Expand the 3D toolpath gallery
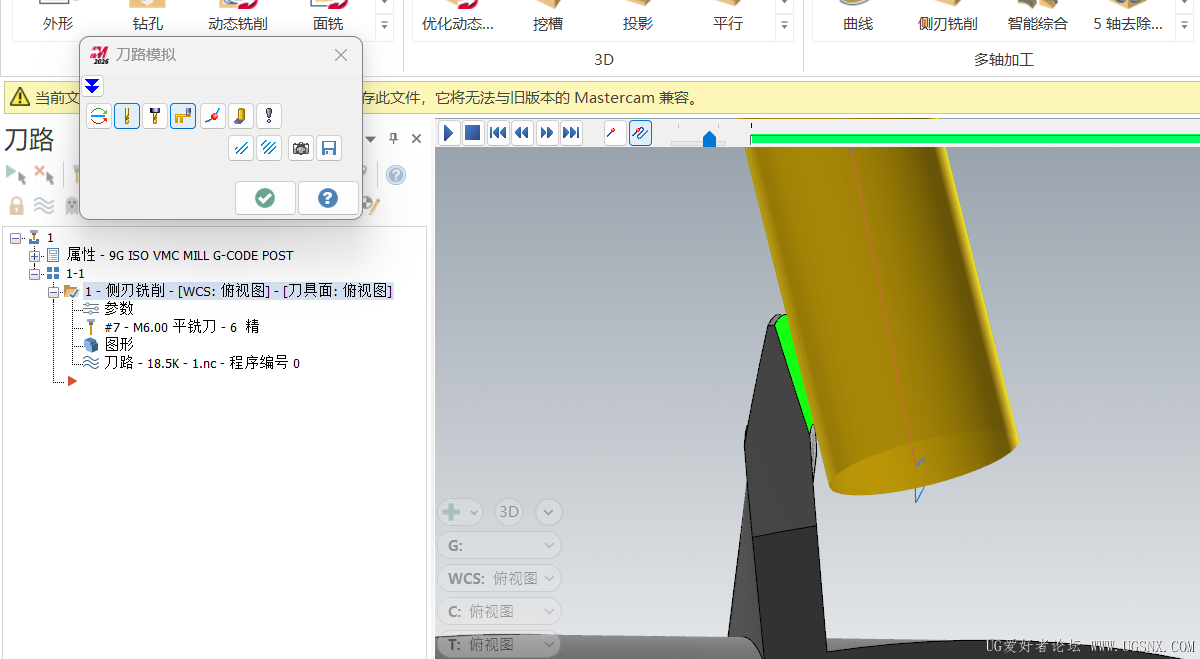 pos(785,26)
